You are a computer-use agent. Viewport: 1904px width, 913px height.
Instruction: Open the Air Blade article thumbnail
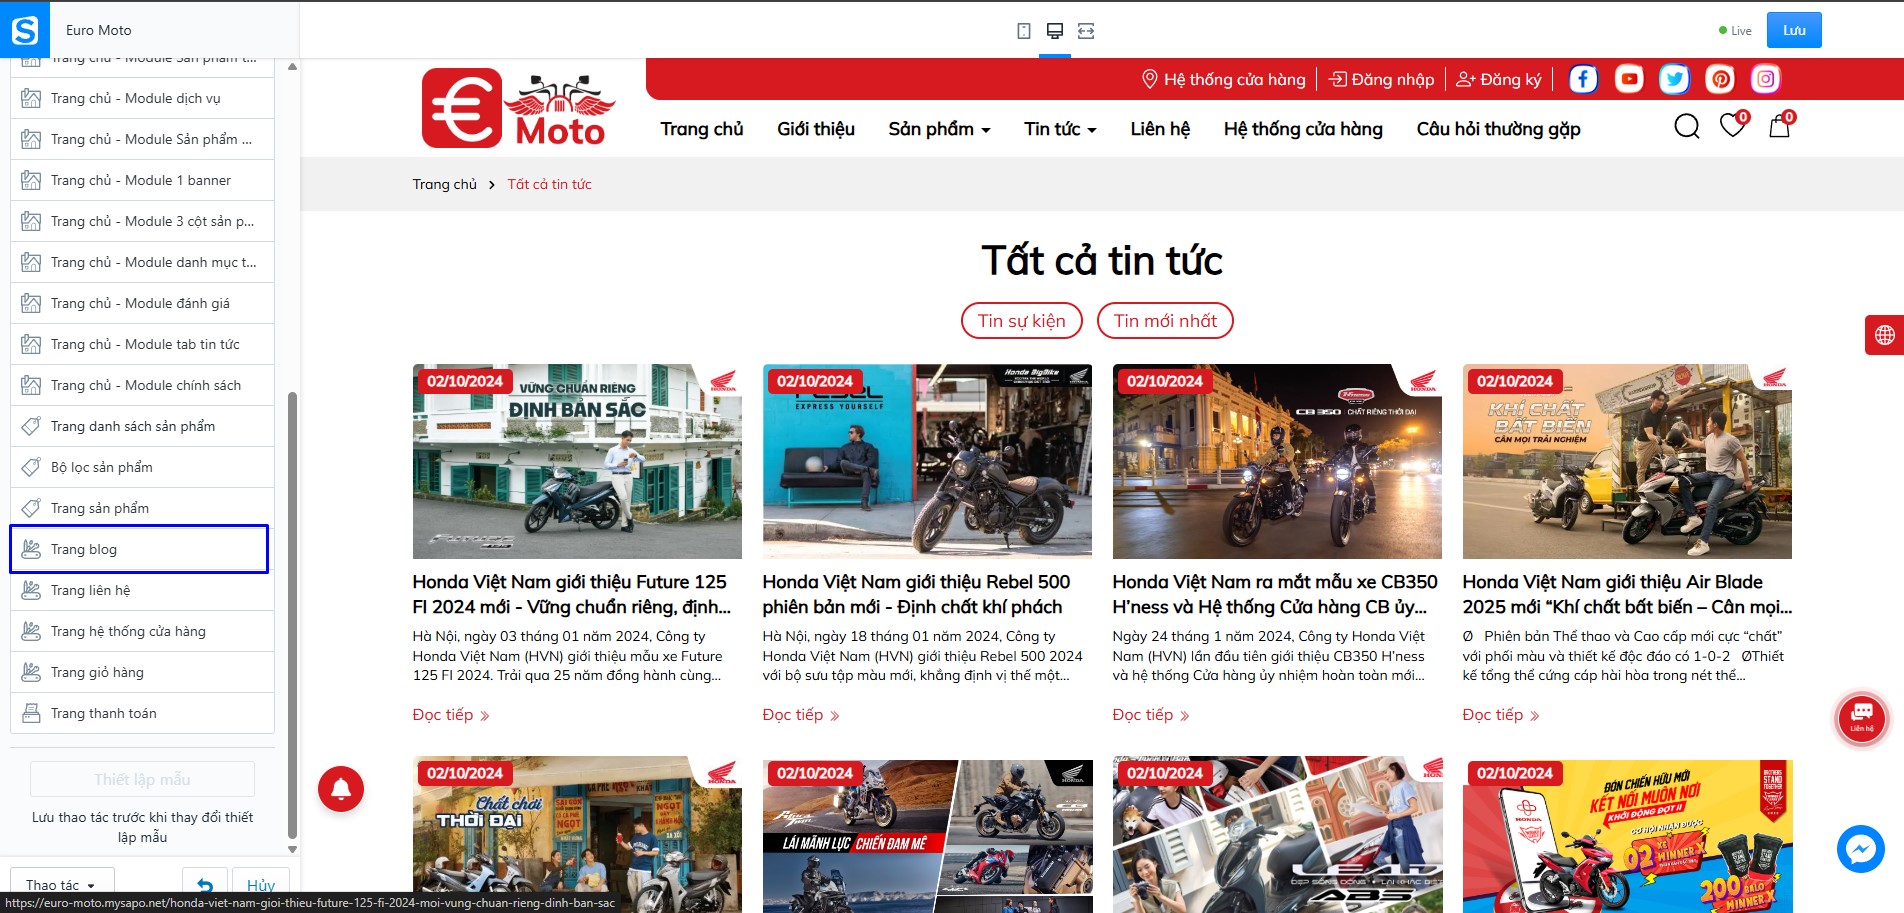pos(1627,461)
